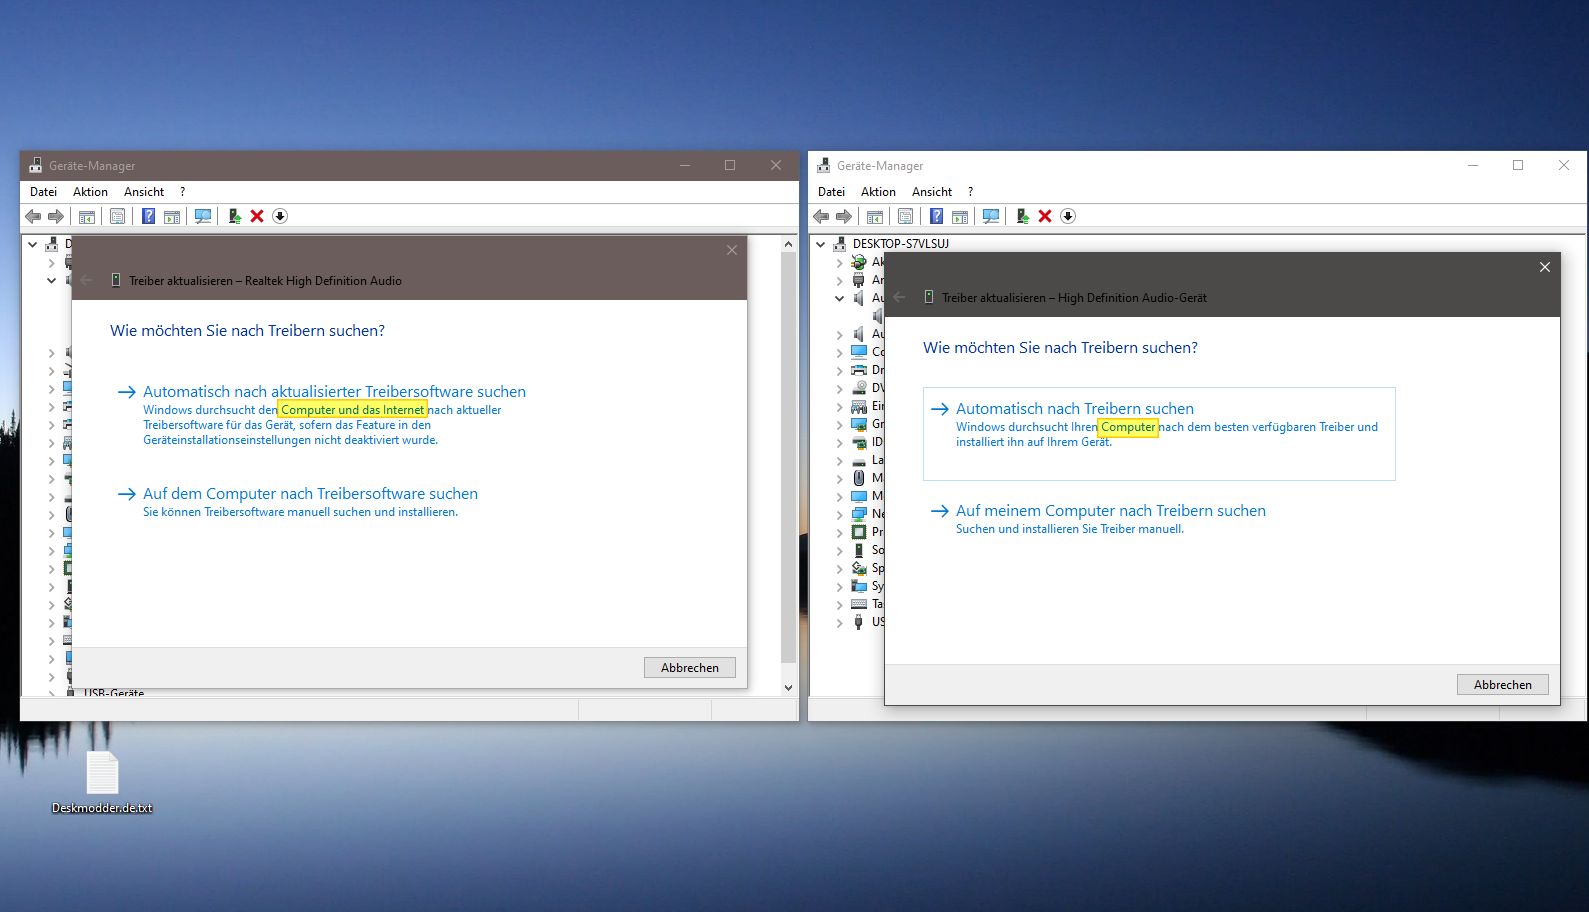Open Properties icon in left Geräte-Manager toolbar

point(117,216)
